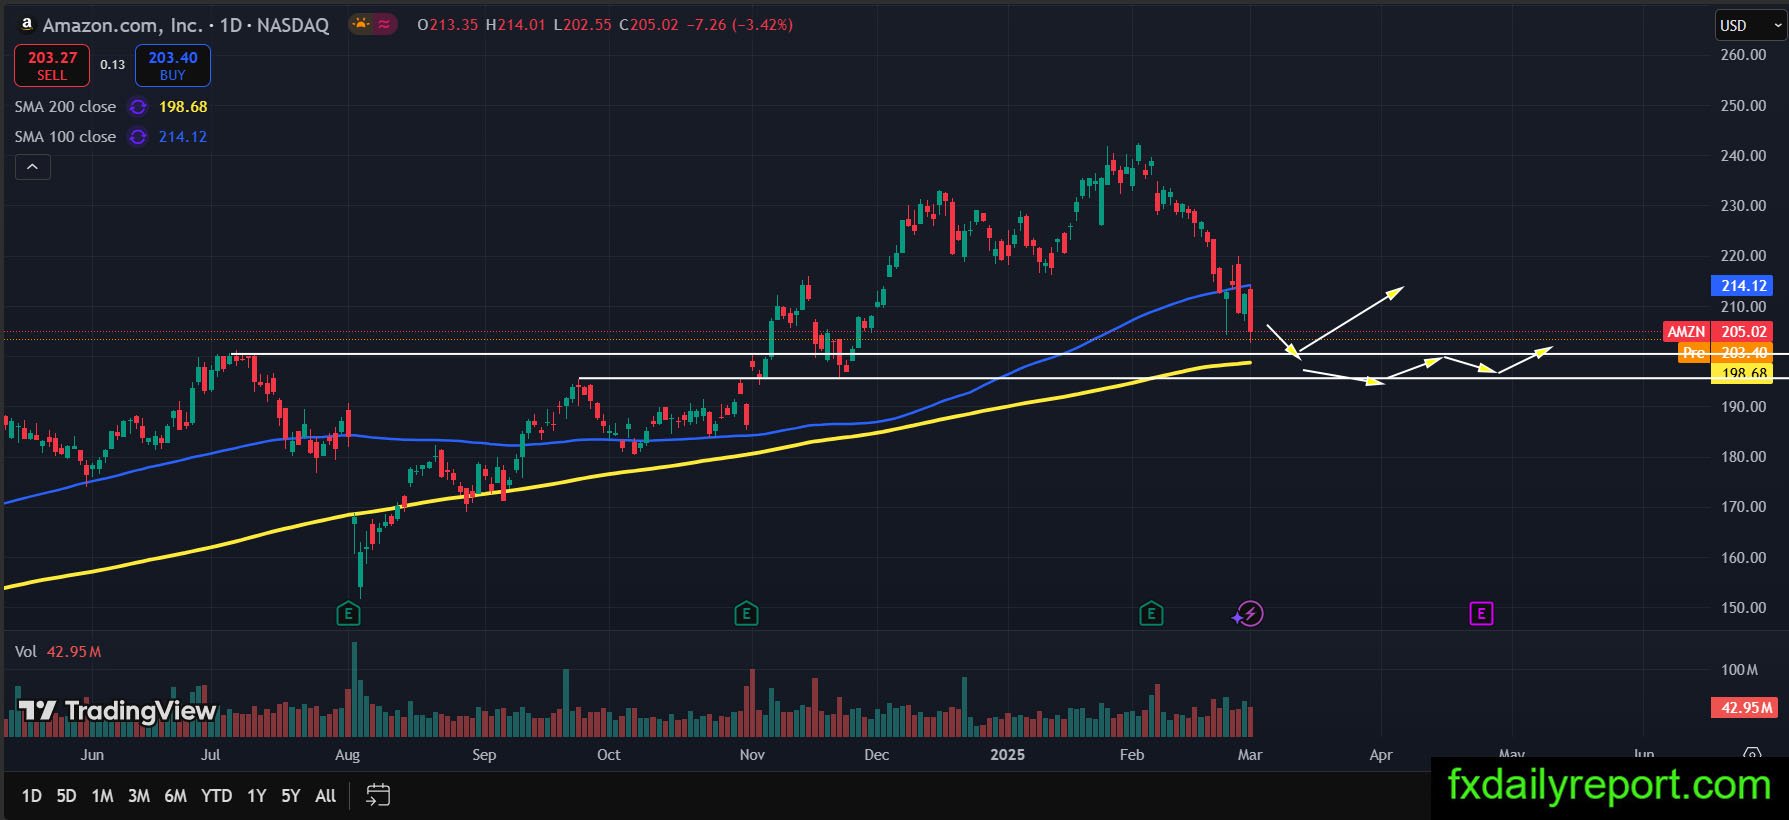Collapse the indicator legend with the chevron
Screen dimensions: 1789x820
pos(32,167)
